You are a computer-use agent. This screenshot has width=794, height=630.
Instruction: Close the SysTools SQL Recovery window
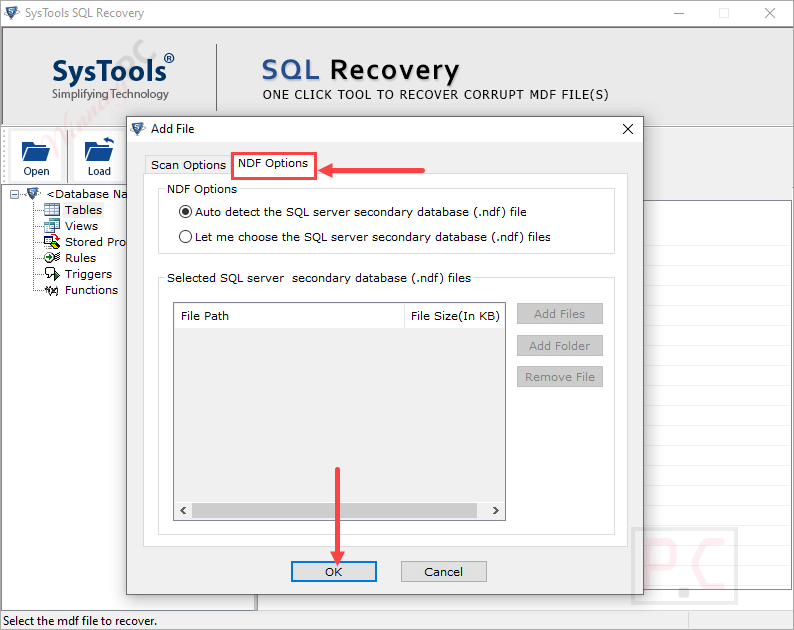coord(770,13)
